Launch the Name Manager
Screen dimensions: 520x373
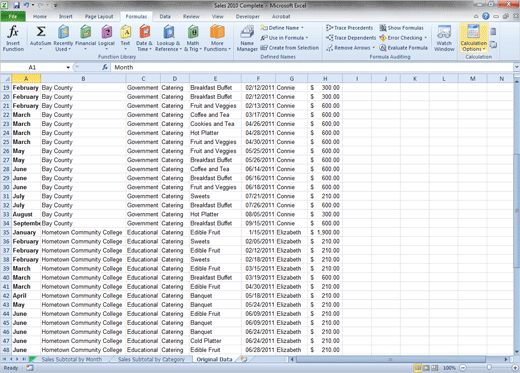coord(247,38)
